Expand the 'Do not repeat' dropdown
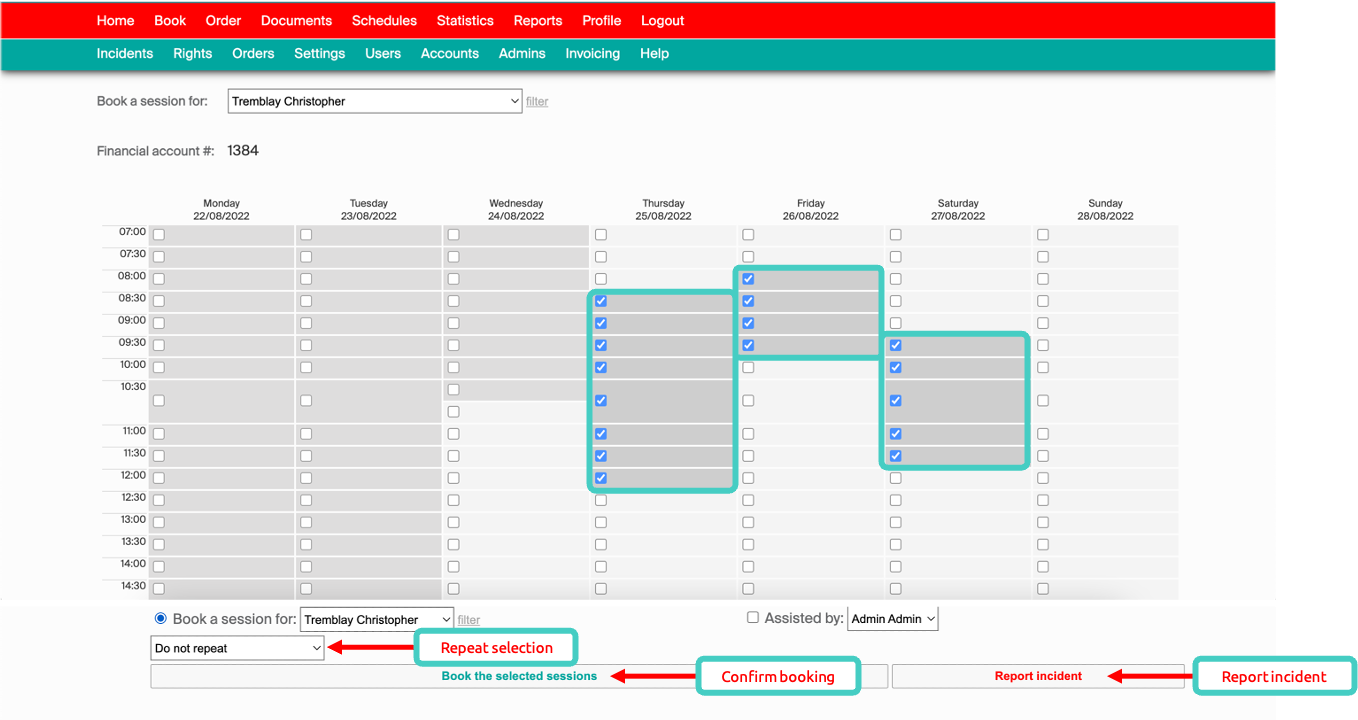Viewport: 1358px width, 720px height. click(238, 648)
